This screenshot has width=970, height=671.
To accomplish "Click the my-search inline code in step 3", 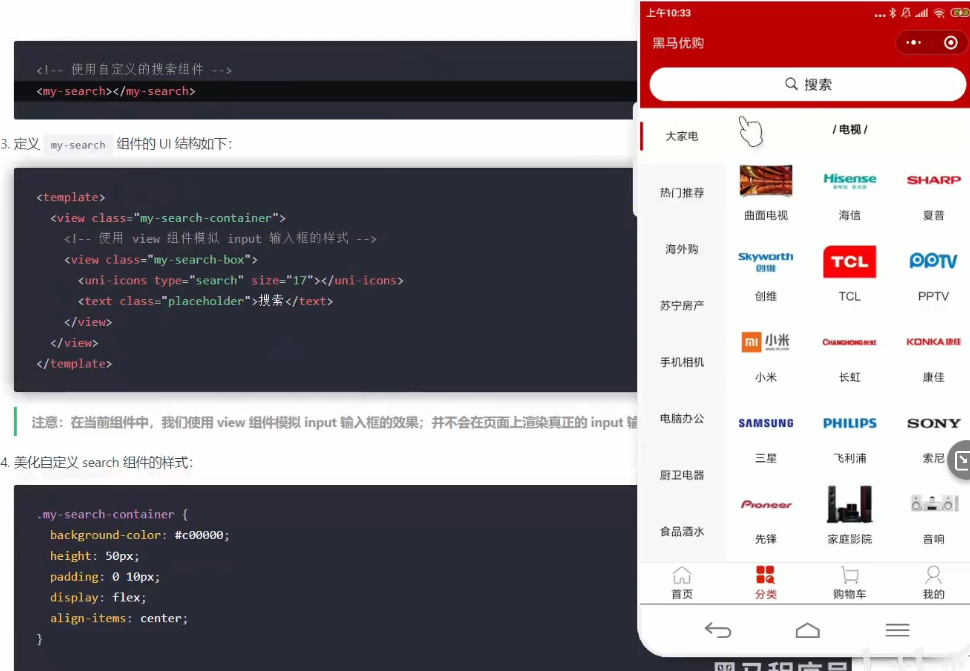I will tap(78, 145).
